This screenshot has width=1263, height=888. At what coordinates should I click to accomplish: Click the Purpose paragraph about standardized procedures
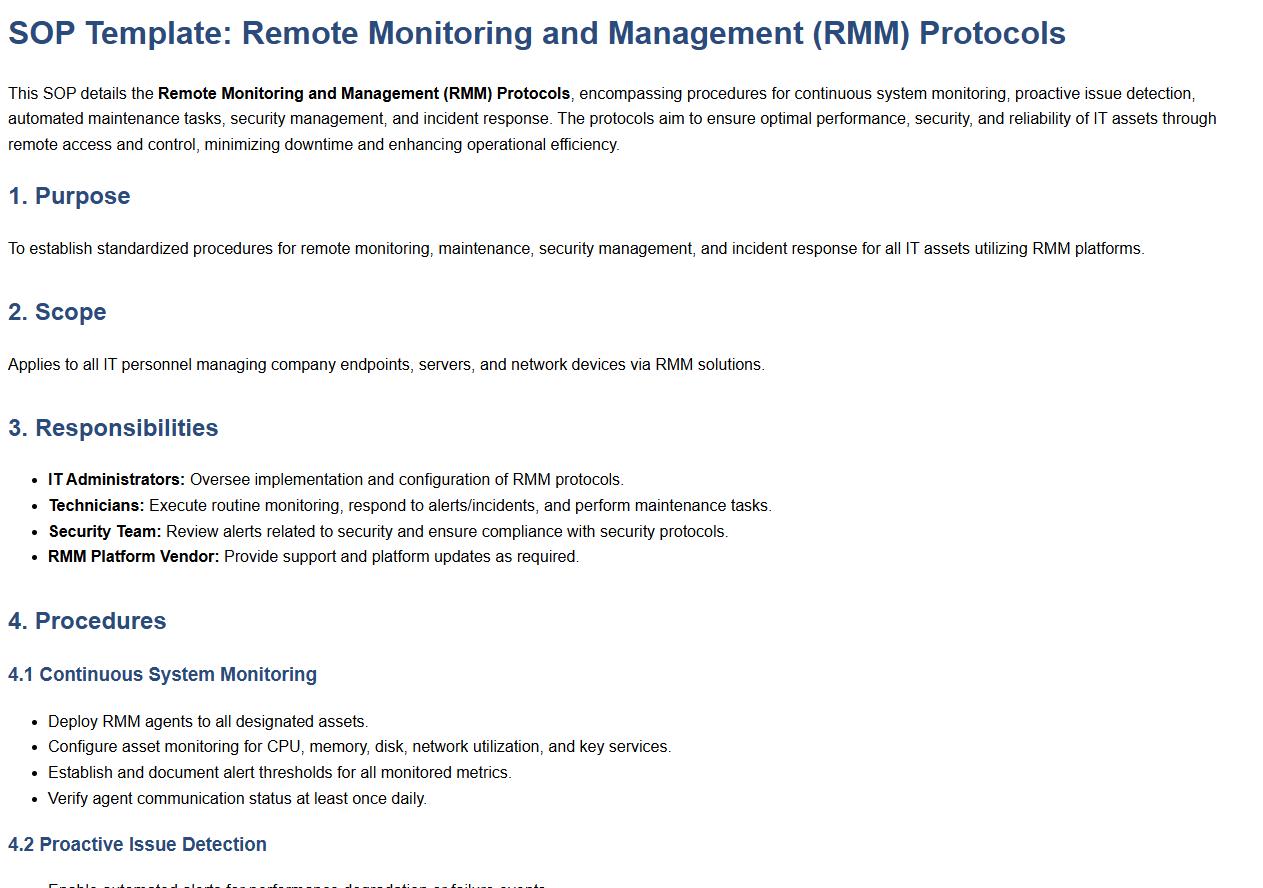[x=575, y=249]
